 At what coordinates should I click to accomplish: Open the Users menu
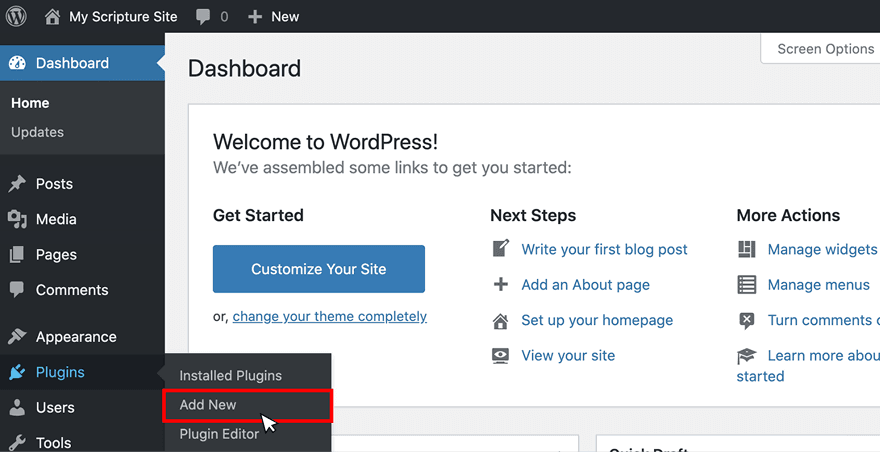coord(55,408)
